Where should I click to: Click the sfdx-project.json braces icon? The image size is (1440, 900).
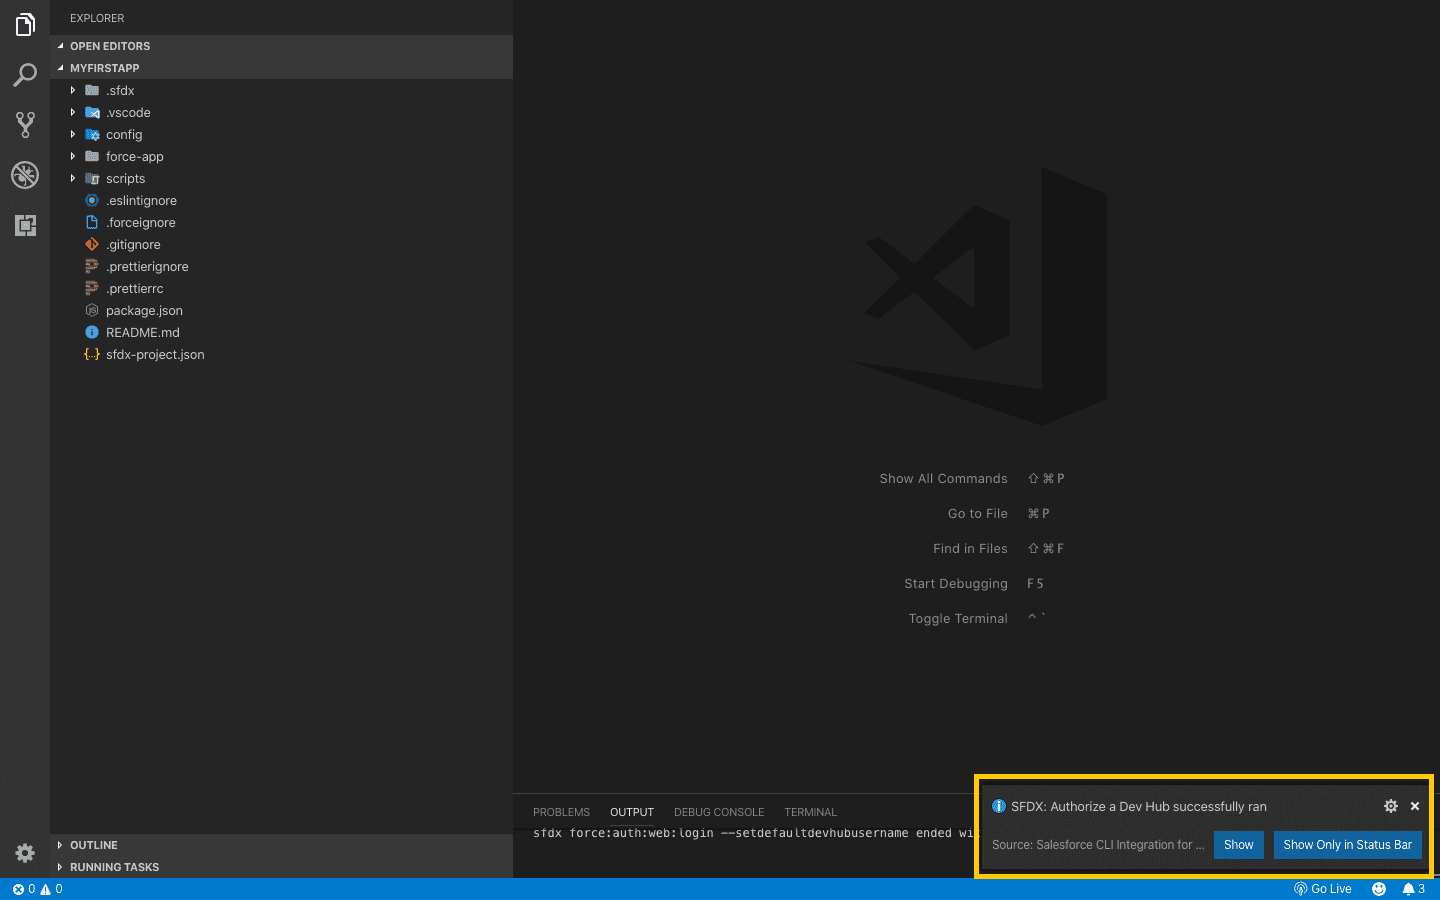pyautogui.click(x=92, y=354)
